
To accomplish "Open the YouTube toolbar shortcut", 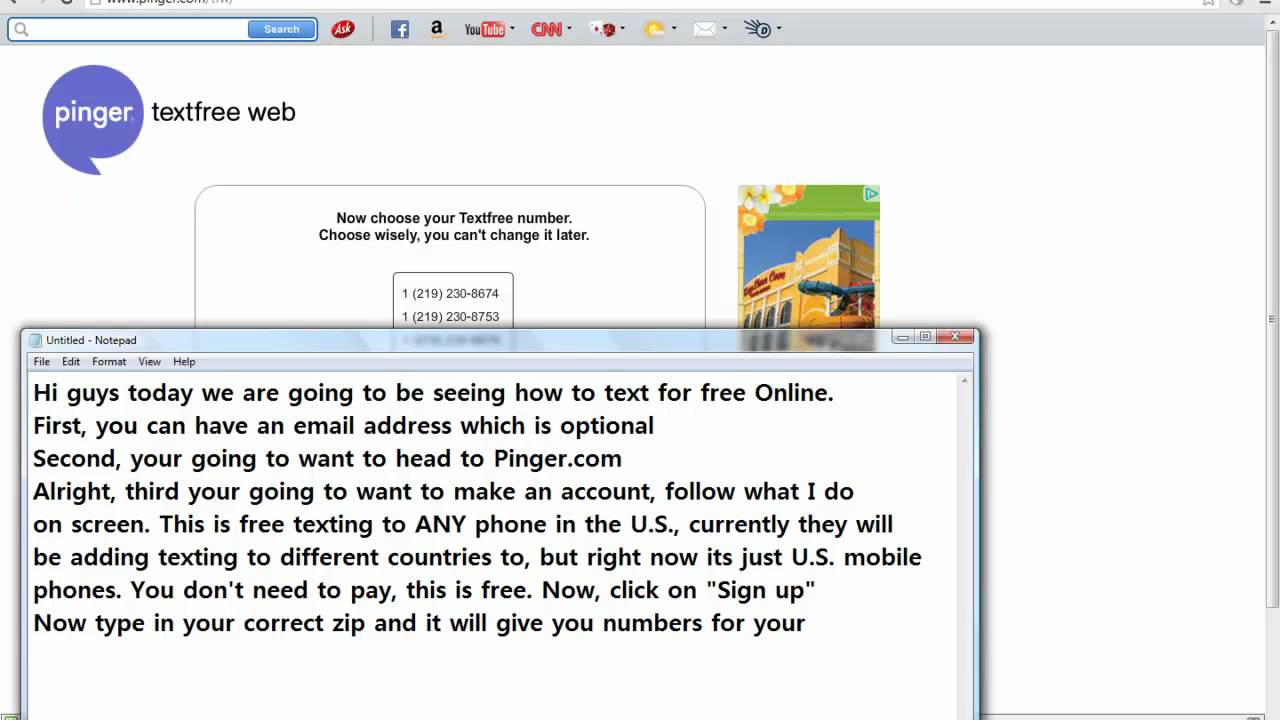I will point(485,29).
